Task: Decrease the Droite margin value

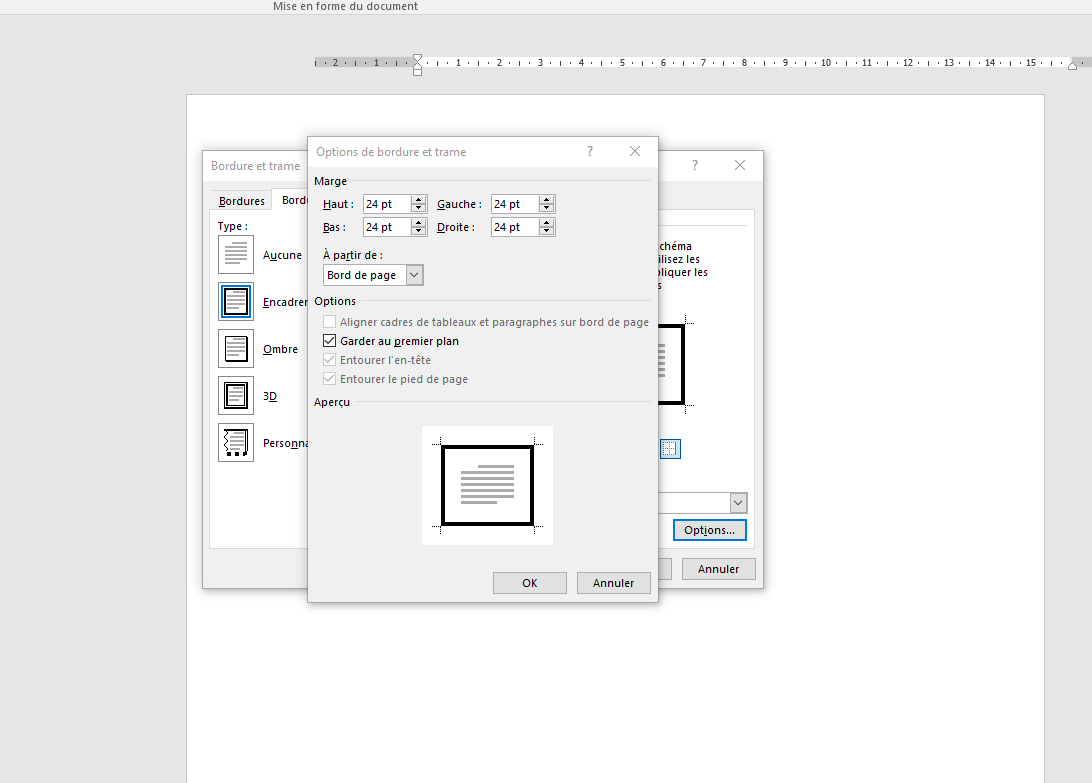Action: (x=547, y=231)
